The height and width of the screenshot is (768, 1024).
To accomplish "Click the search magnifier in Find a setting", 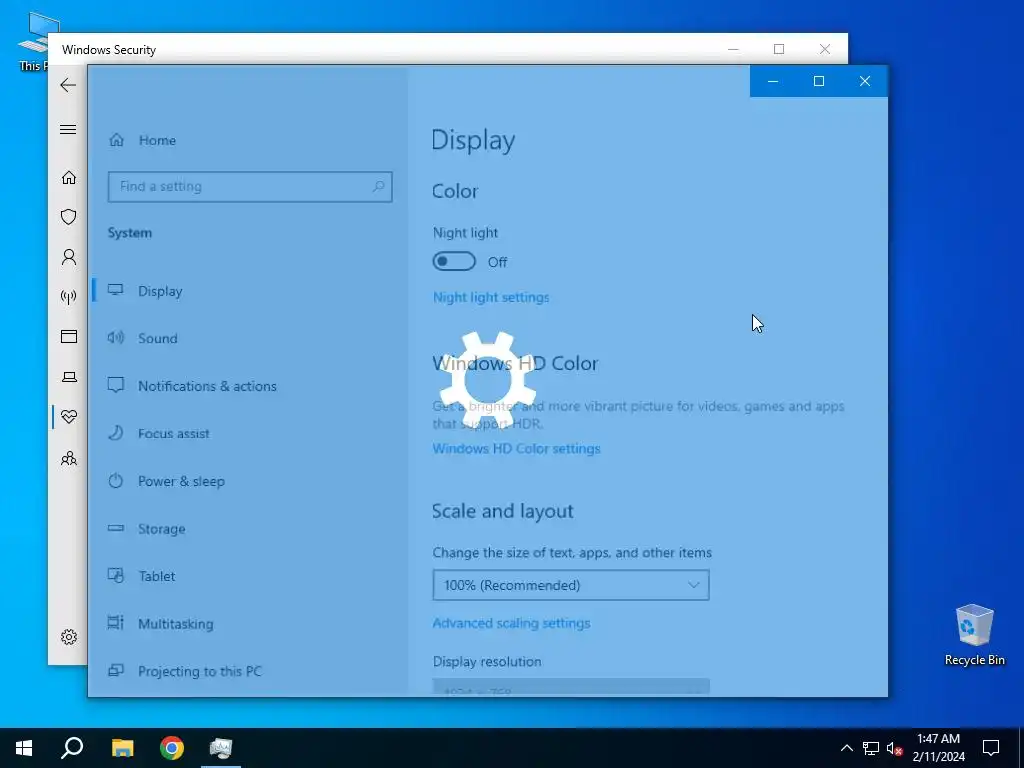I will click(378, 187).
